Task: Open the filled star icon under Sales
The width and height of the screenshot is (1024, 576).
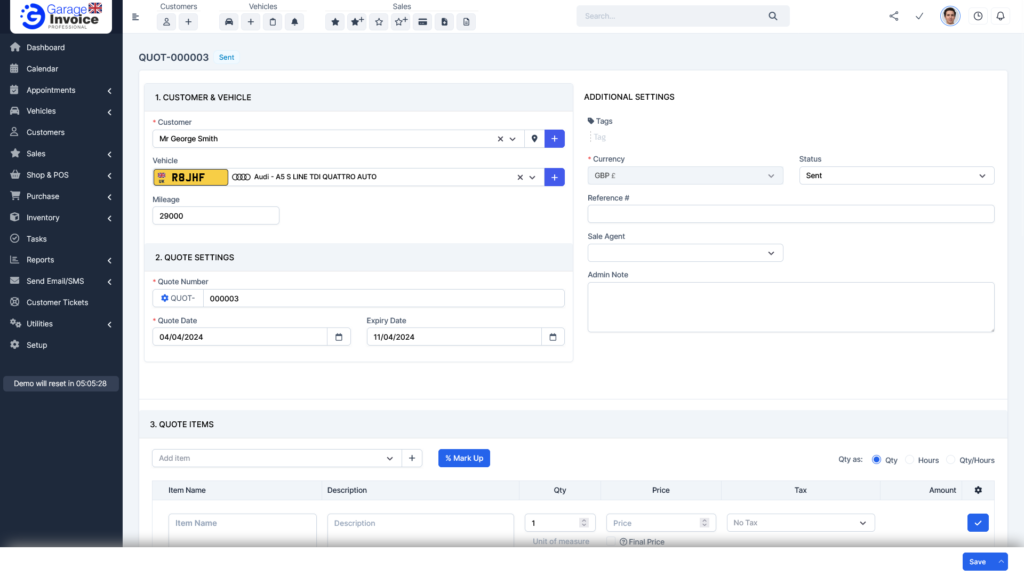Action: [x=335, y=21]
